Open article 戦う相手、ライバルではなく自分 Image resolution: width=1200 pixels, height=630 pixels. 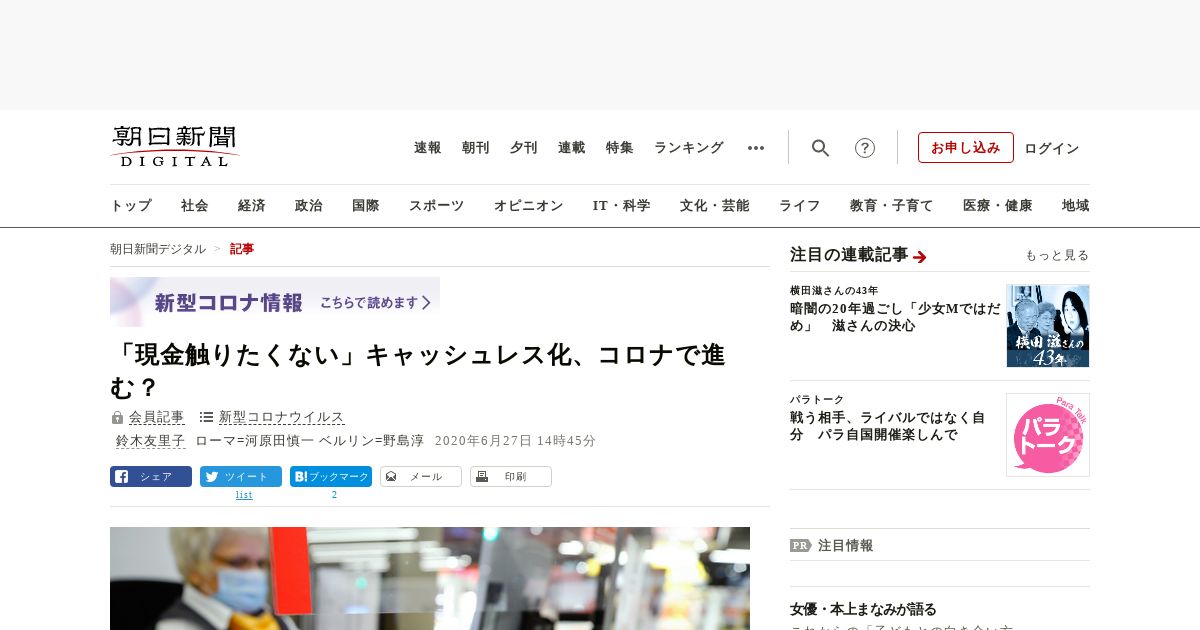(888, 426)
